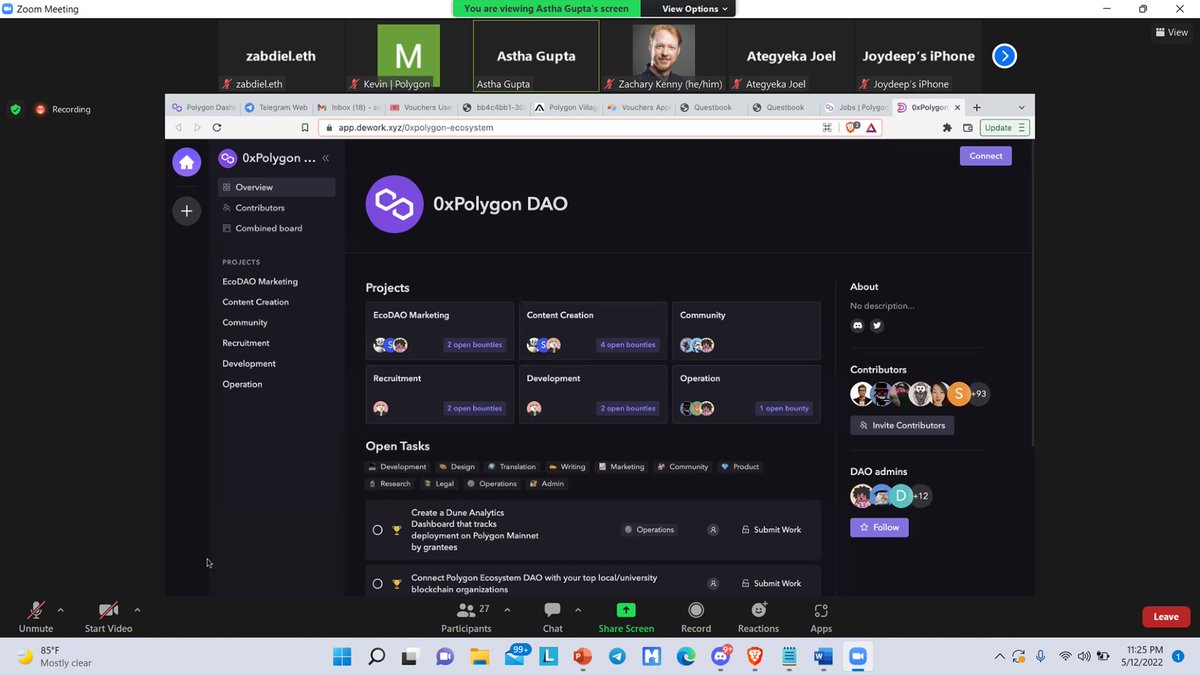Screen dimensions: 1200x675
Task: Open the Brave Shields lion icon
Action: pyautogui.click(x=852, y=128)
